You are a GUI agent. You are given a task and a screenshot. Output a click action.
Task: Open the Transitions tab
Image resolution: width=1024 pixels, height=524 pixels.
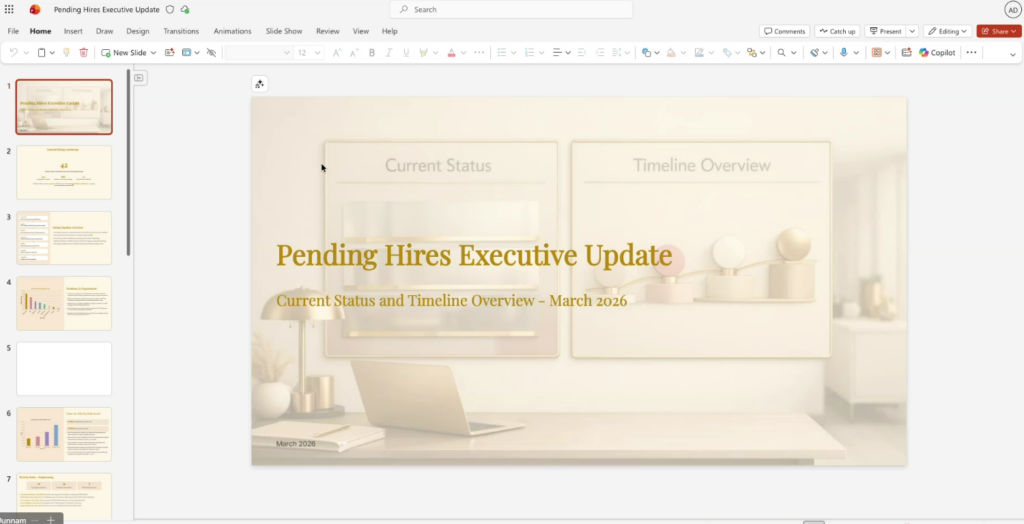181,31
